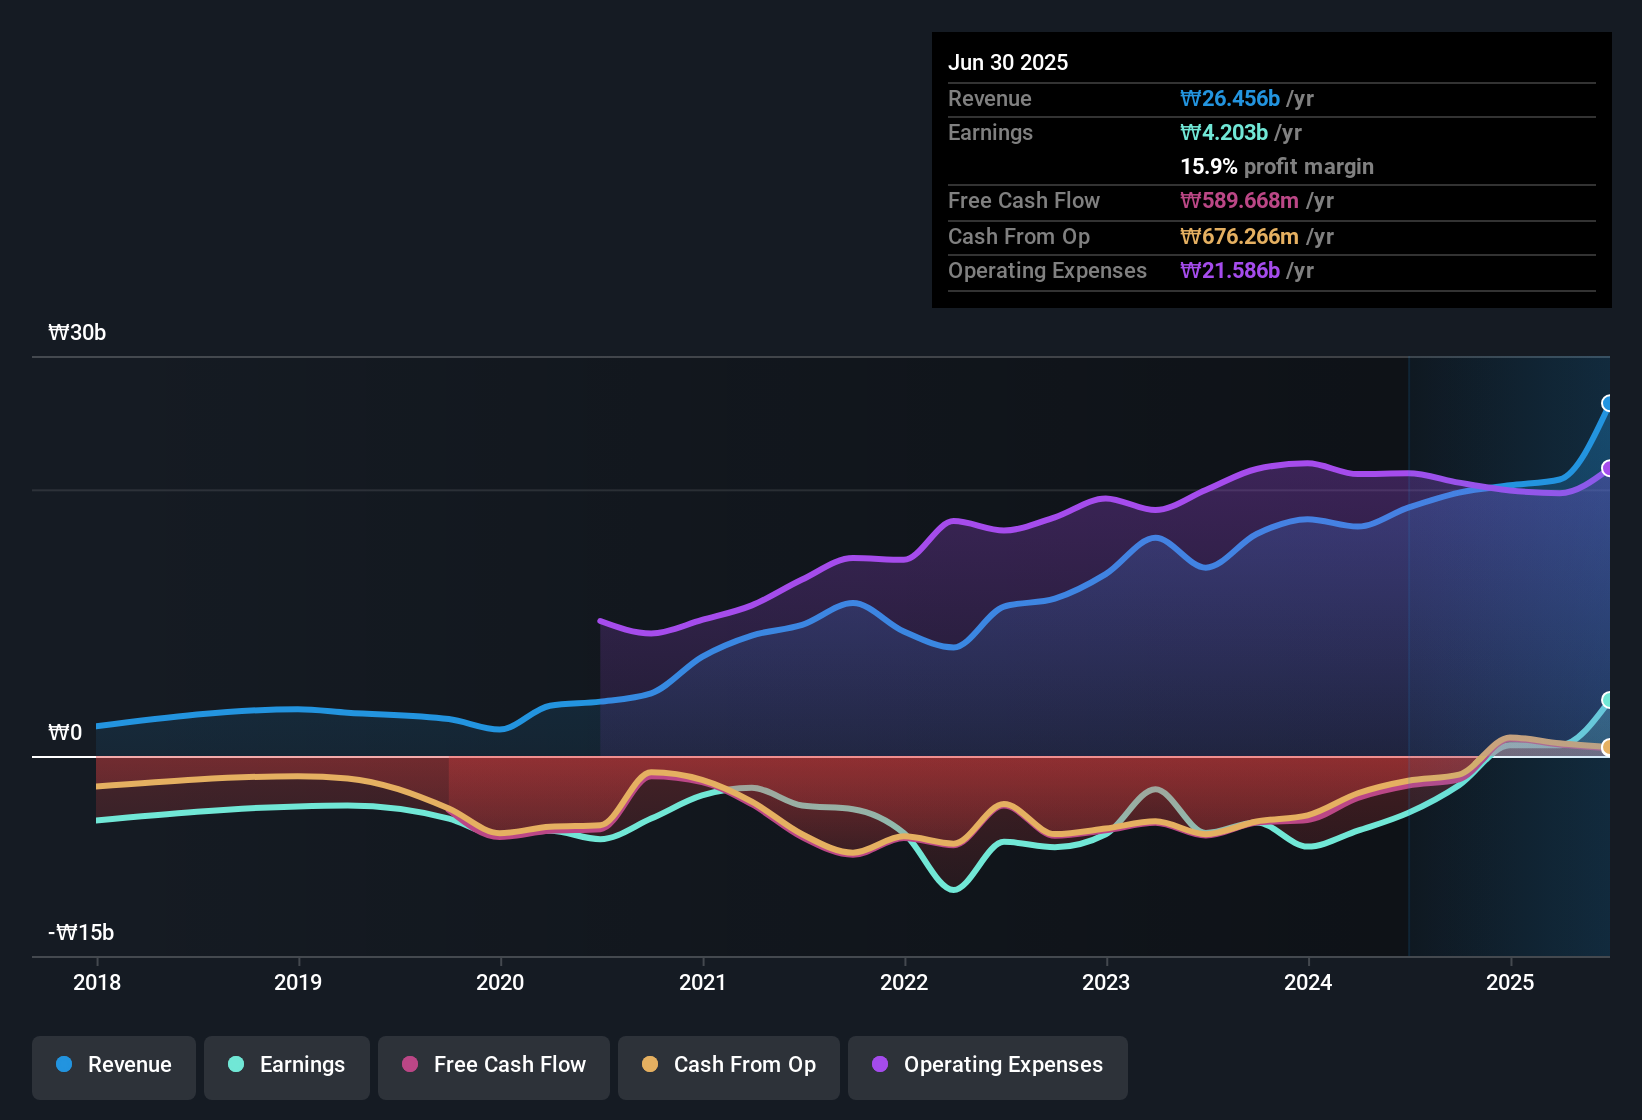Open the Revenue value in the tooltip
The height and width of the screenshot is (1120, 1642).
(1231, 98)
